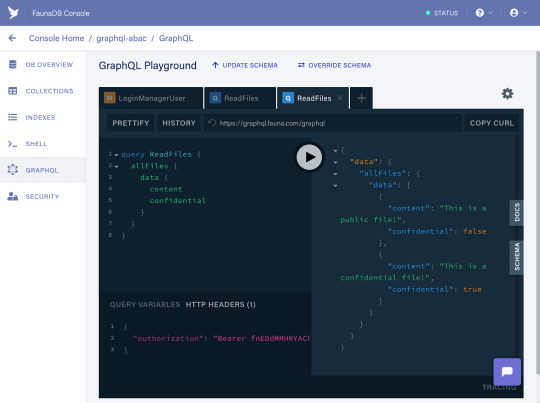The image size is (540, 403).
Task: Click COPY CURL button
Action: coord(491,123)
